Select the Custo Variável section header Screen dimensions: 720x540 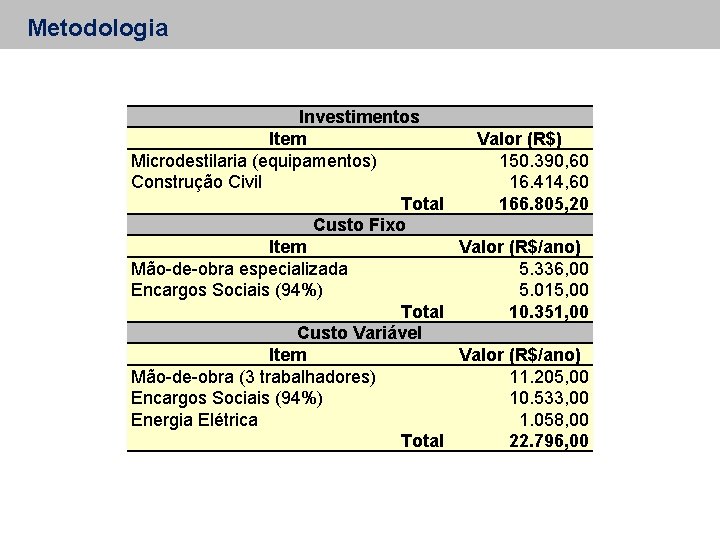tap(359, 332)
